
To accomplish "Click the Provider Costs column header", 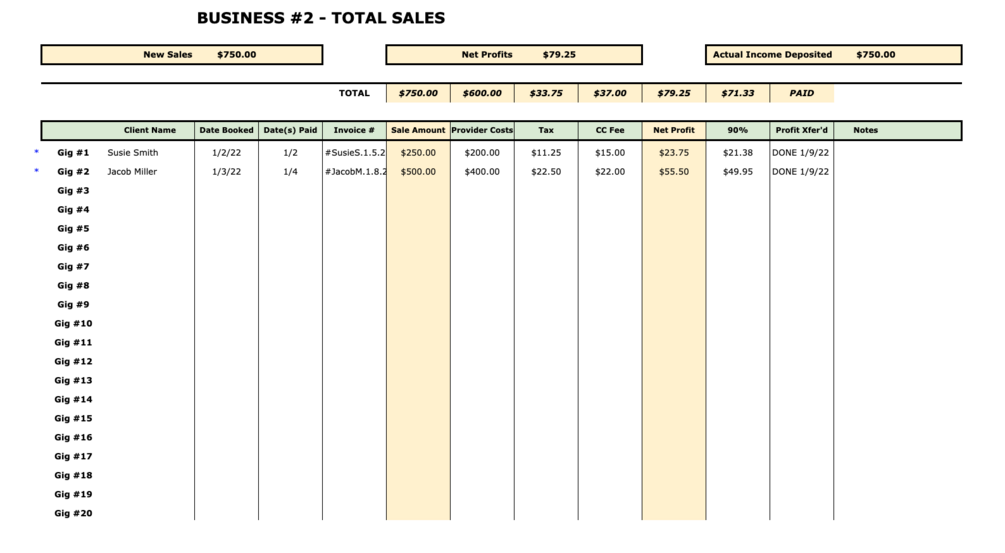I will (x=482, y=130).
